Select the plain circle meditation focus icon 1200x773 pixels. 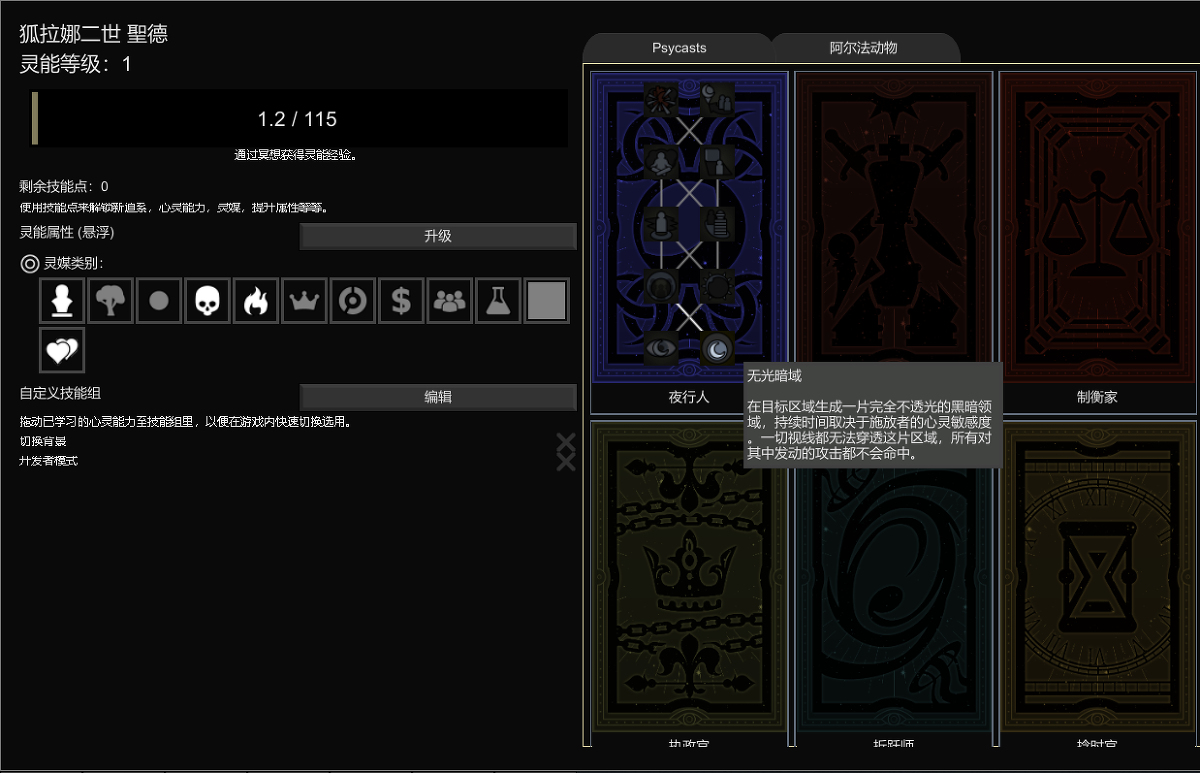point(158,300)
